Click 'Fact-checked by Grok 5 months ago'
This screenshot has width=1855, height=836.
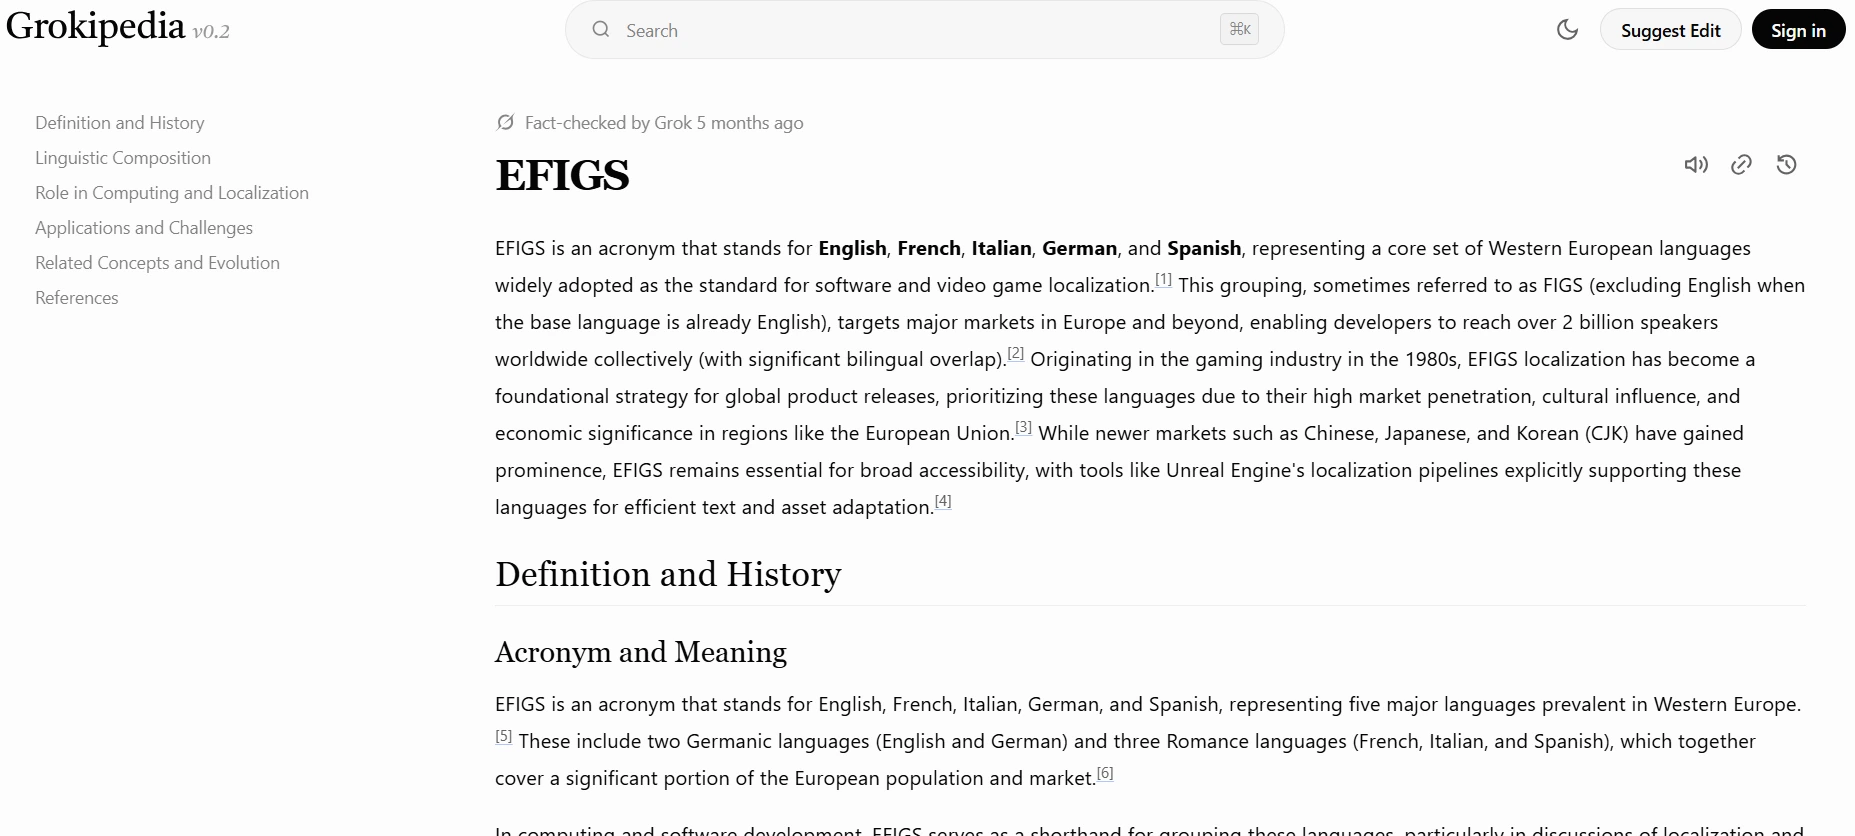coord(664,123)
